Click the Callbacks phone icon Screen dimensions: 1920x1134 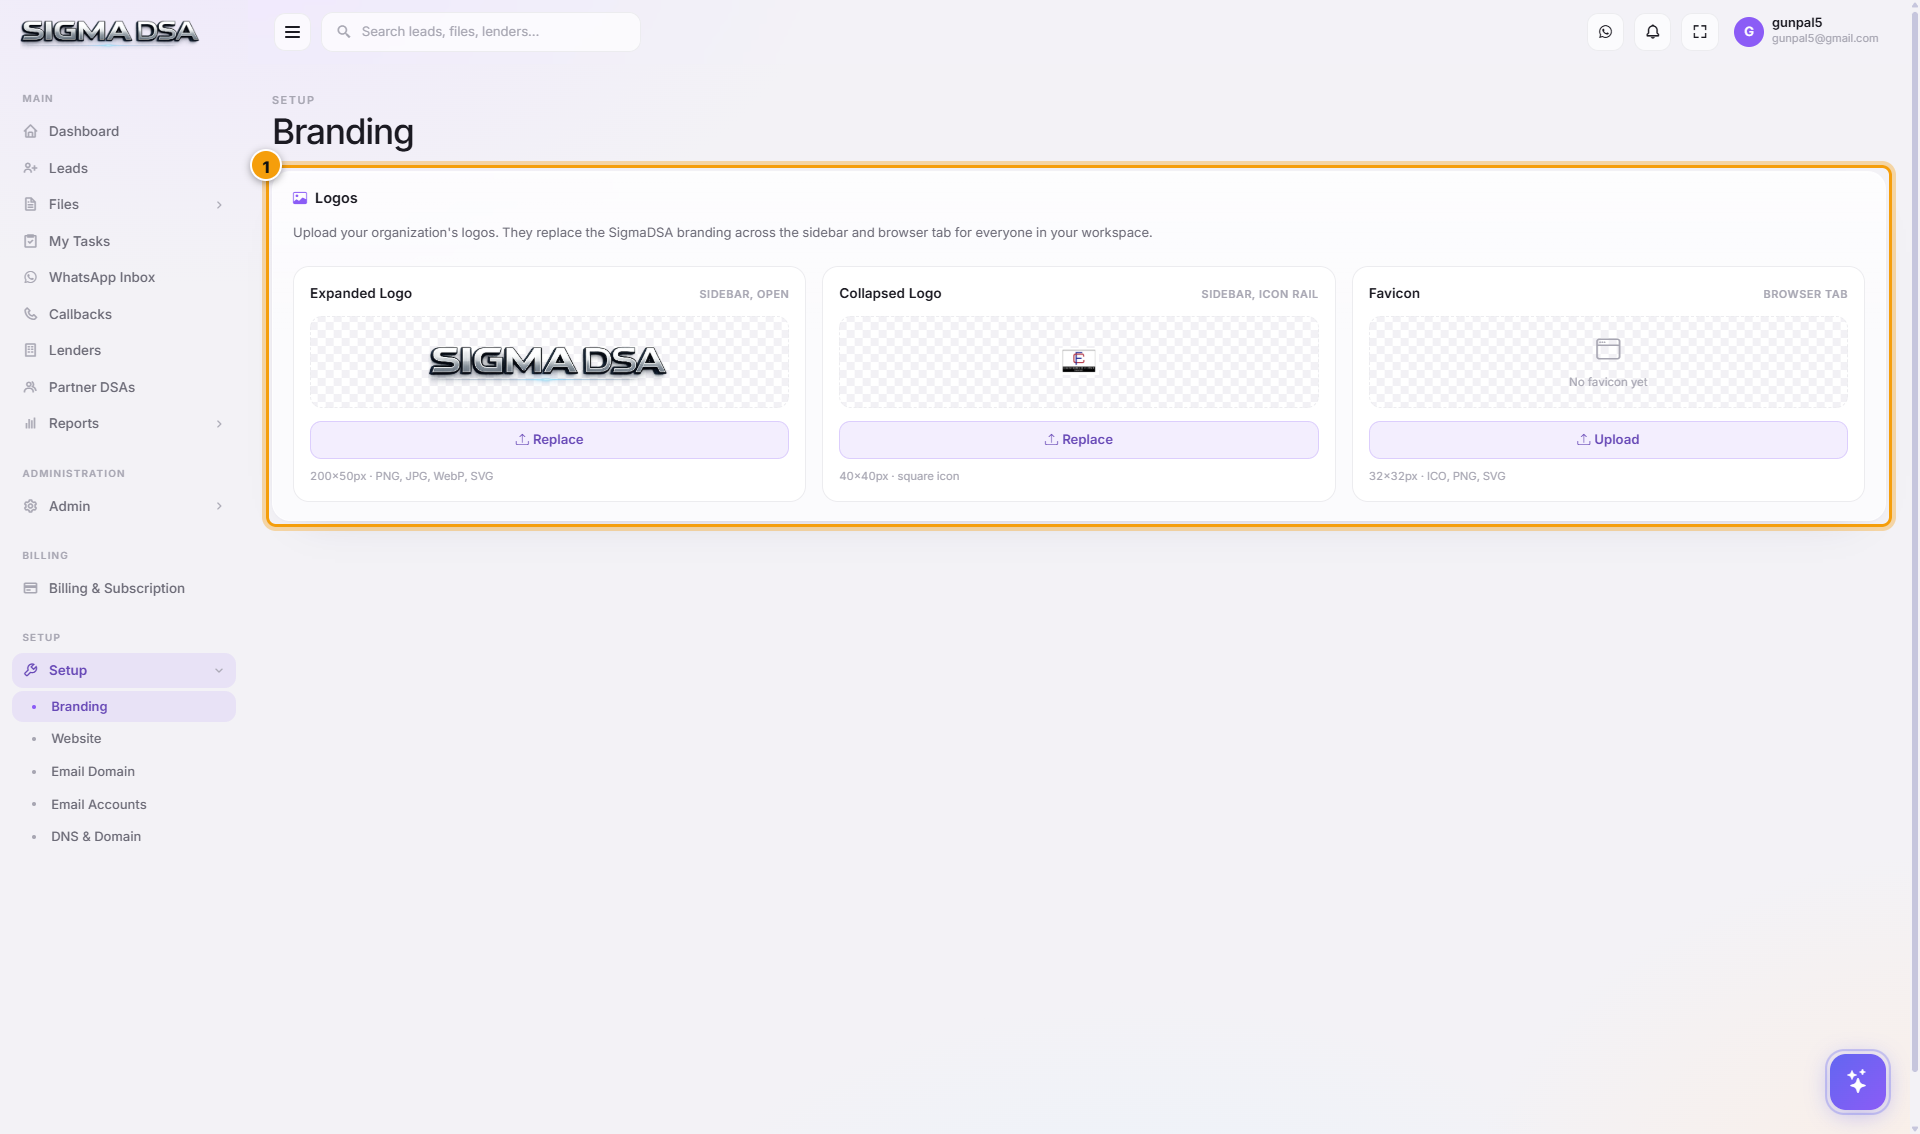[31, 314]
